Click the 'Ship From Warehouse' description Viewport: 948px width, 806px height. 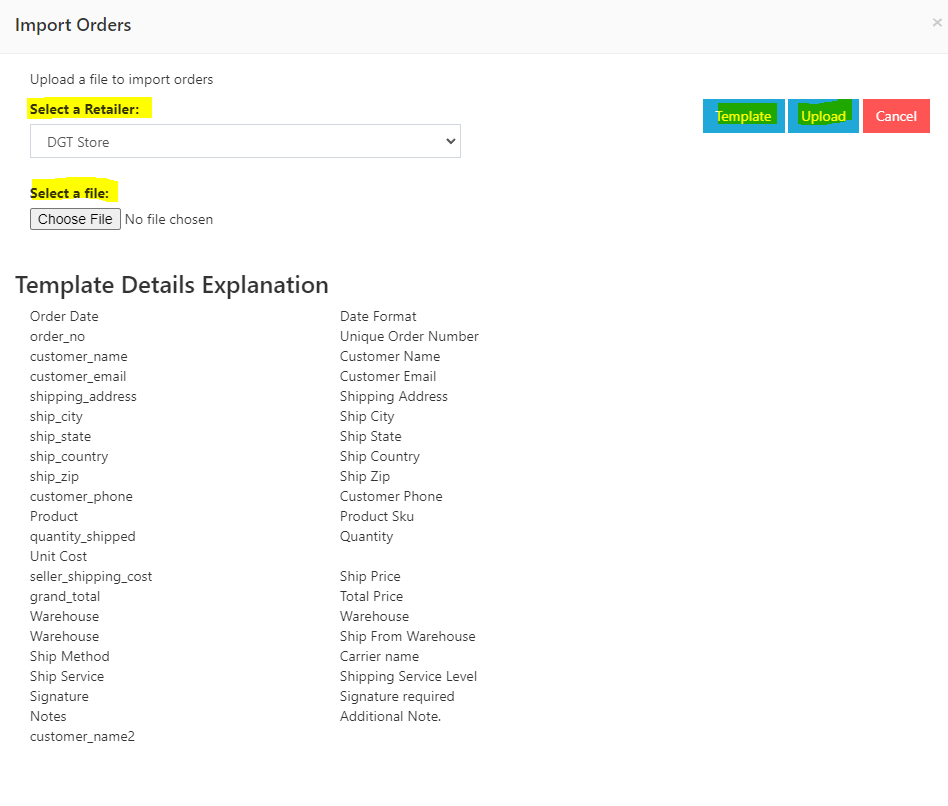pos(407,636)
